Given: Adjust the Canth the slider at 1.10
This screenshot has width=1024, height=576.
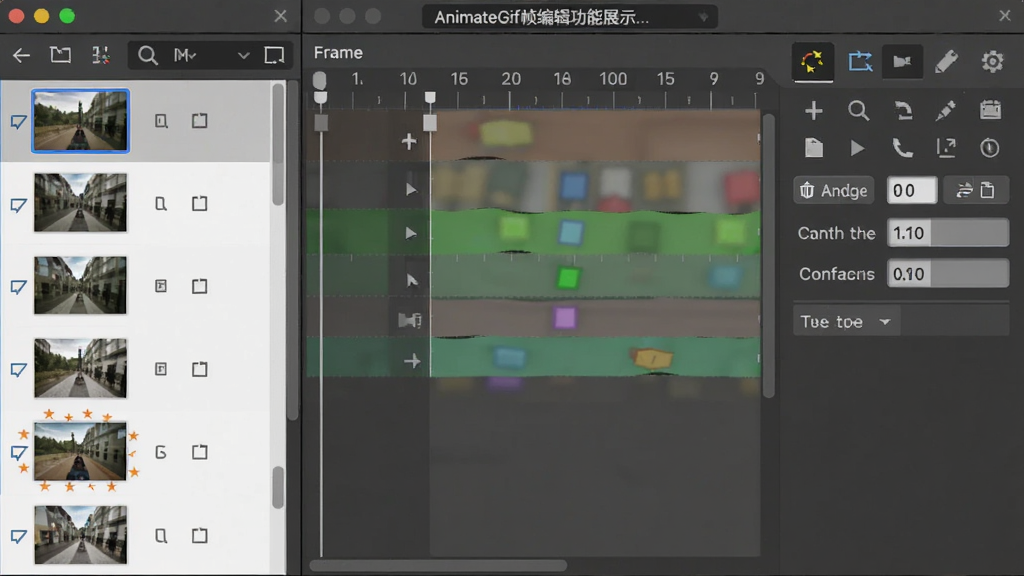Looking at the screenshot, I should coord(948,233).
